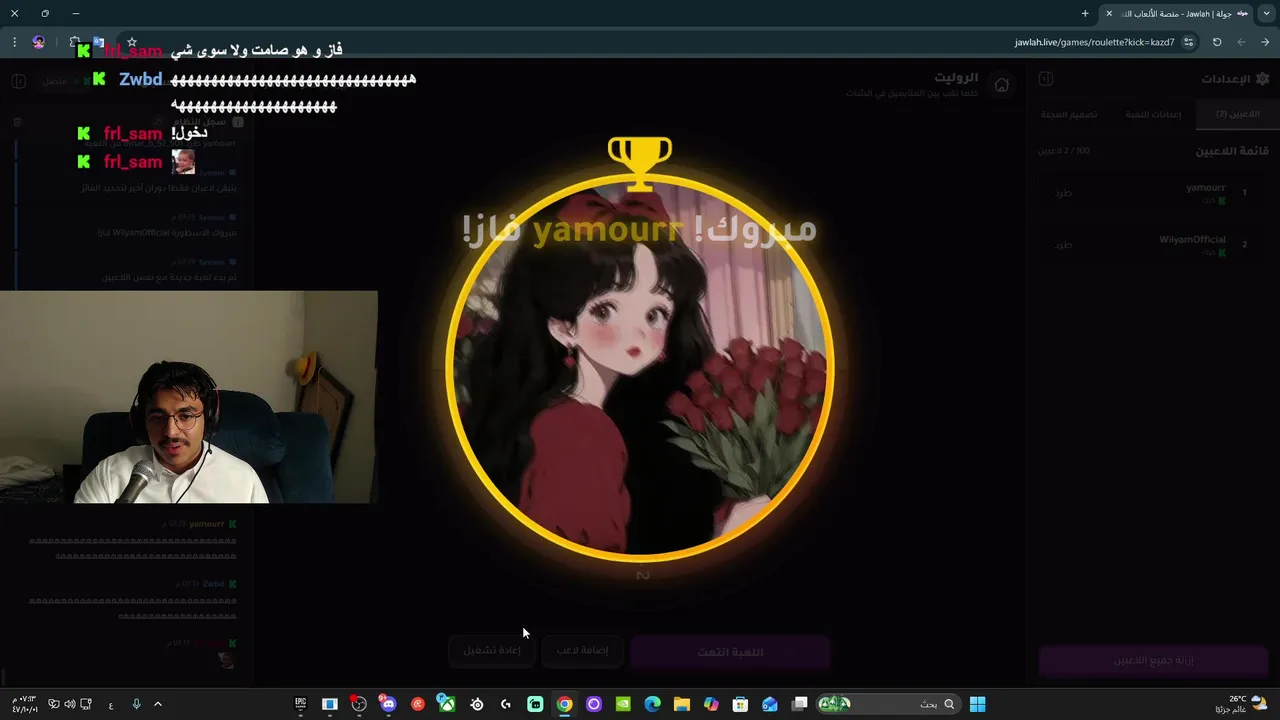1280x720 pixels.
Task: Click the volume speaker icon in system tray
Action: pos(70,704)
